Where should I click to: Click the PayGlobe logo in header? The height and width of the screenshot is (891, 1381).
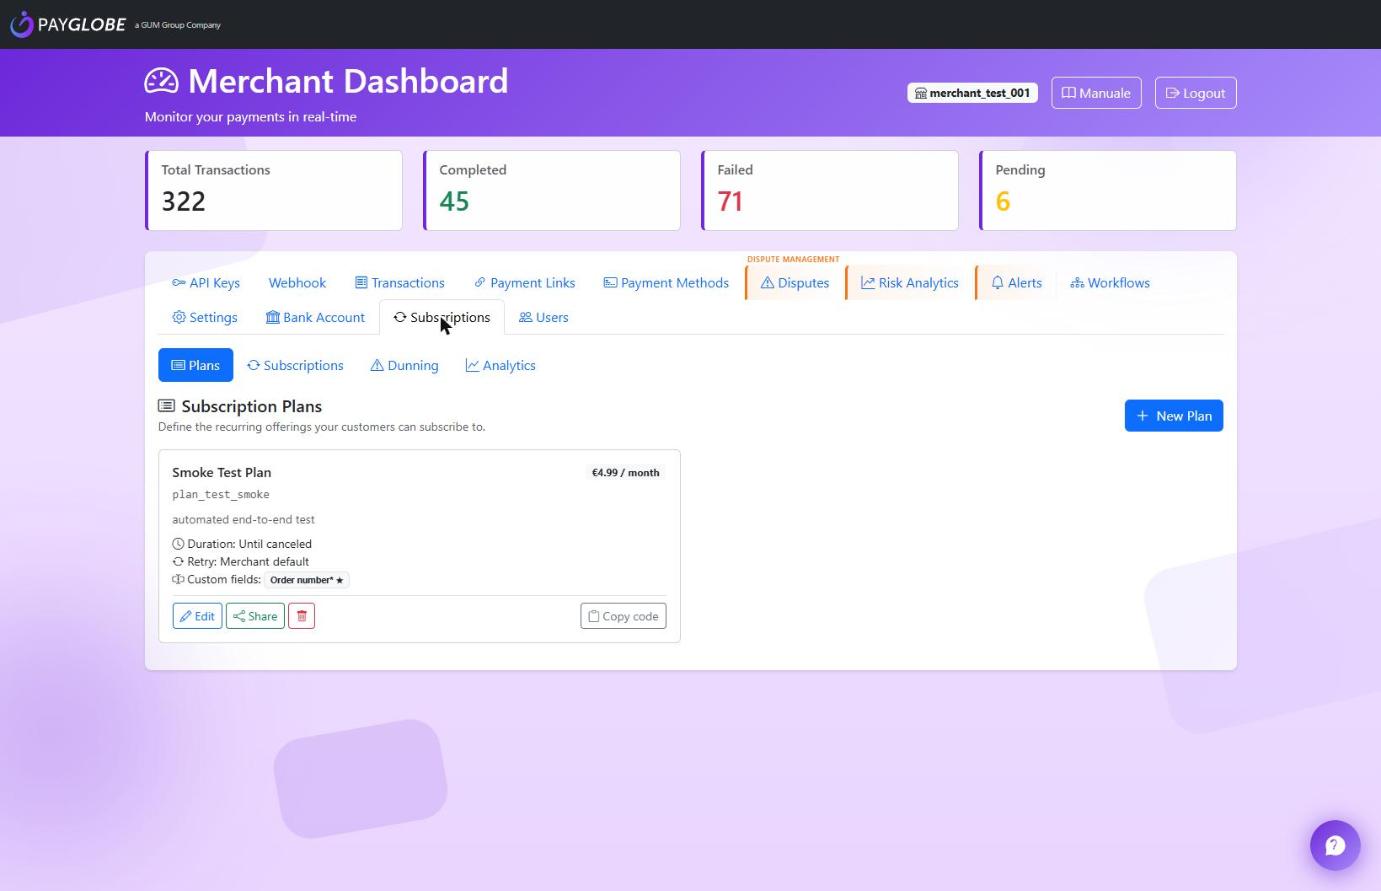tap(67, 24)
